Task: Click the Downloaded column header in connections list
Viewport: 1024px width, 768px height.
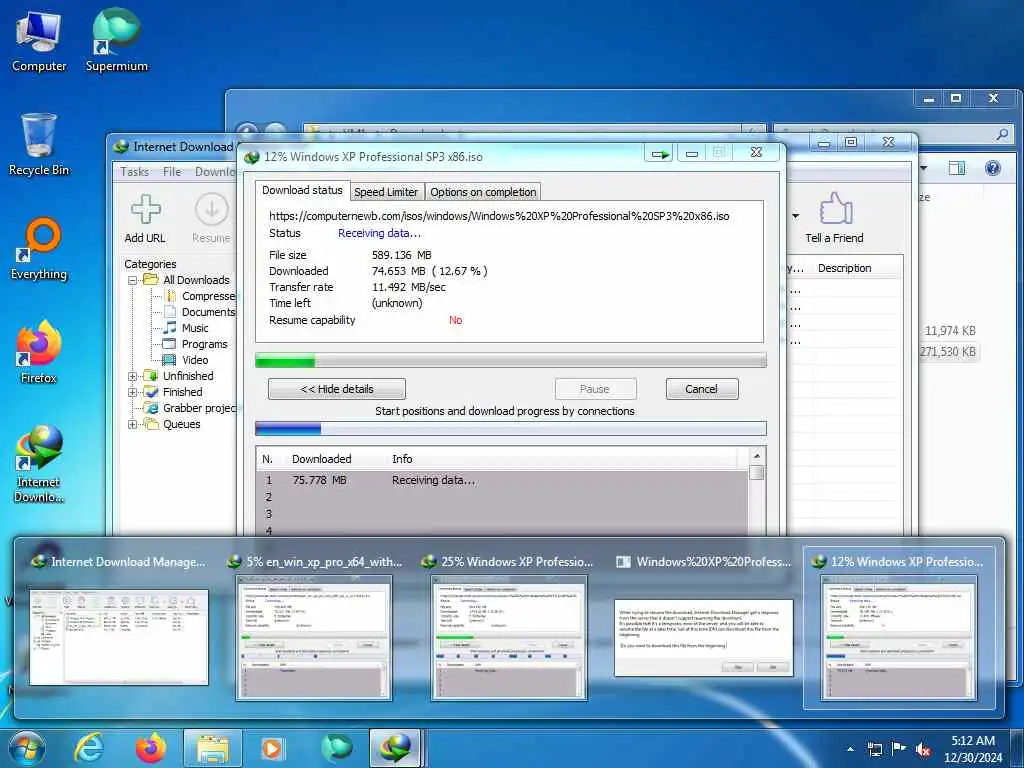Action: click(x=321, y=459)
